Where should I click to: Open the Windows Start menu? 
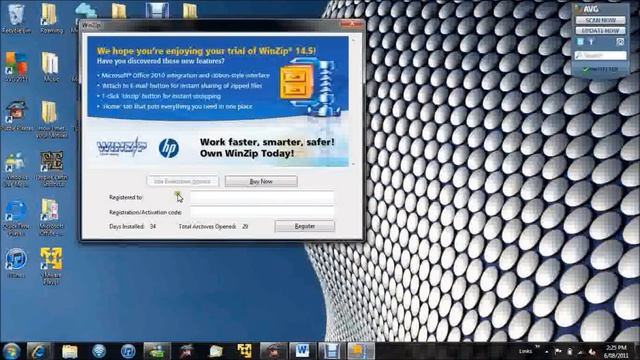(11, 351)
